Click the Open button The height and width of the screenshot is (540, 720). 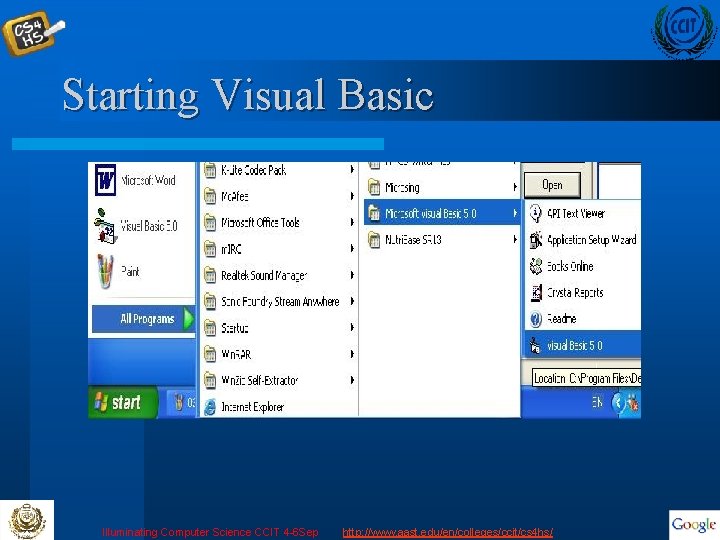(x=552, y=185)
